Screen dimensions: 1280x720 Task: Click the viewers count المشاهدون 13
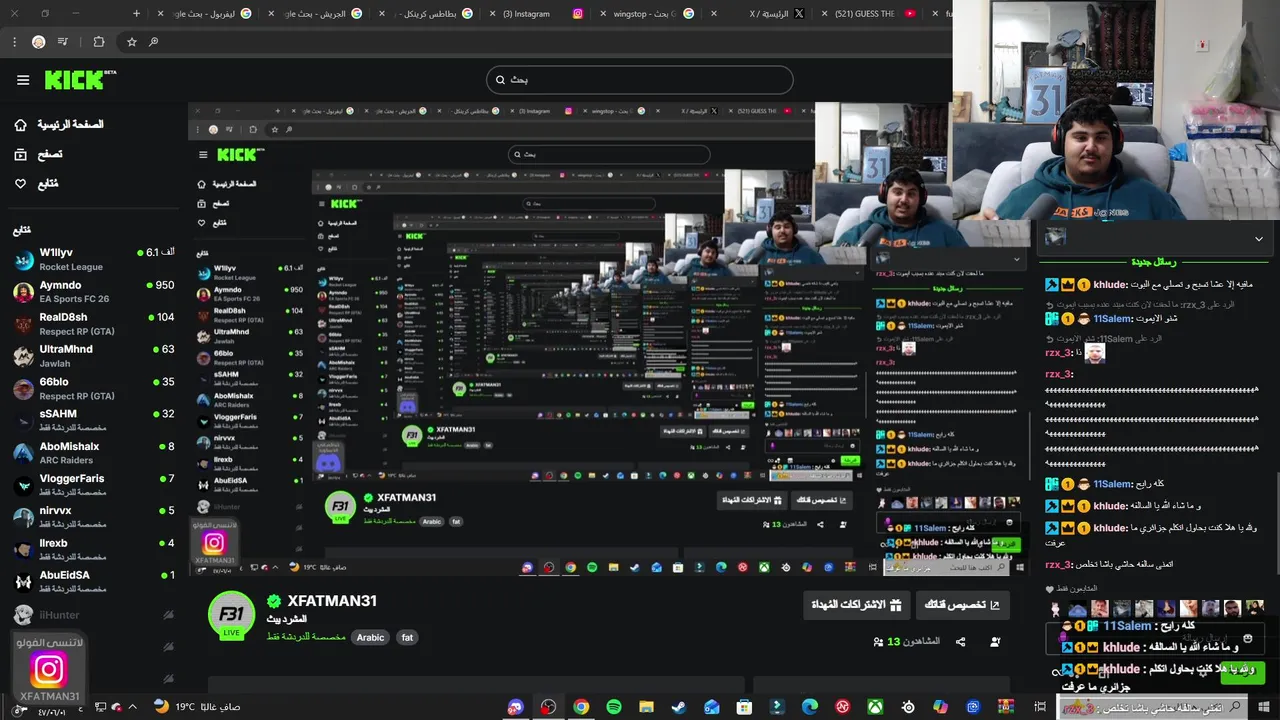(x=907, y=641)
